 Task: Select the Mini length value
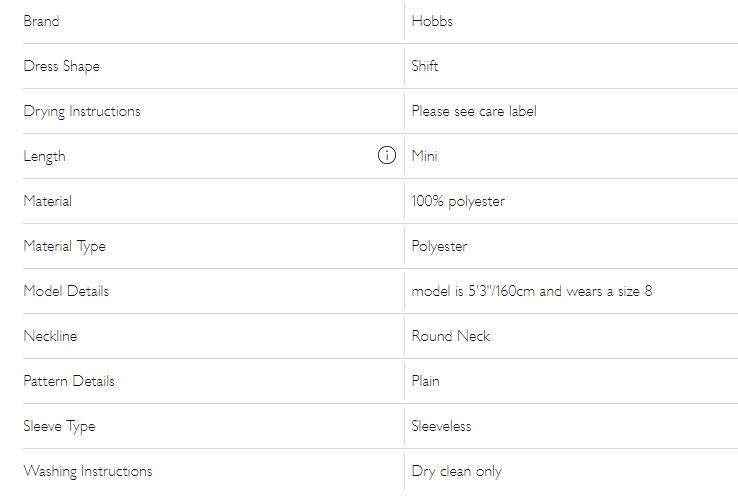coord(424,156)
